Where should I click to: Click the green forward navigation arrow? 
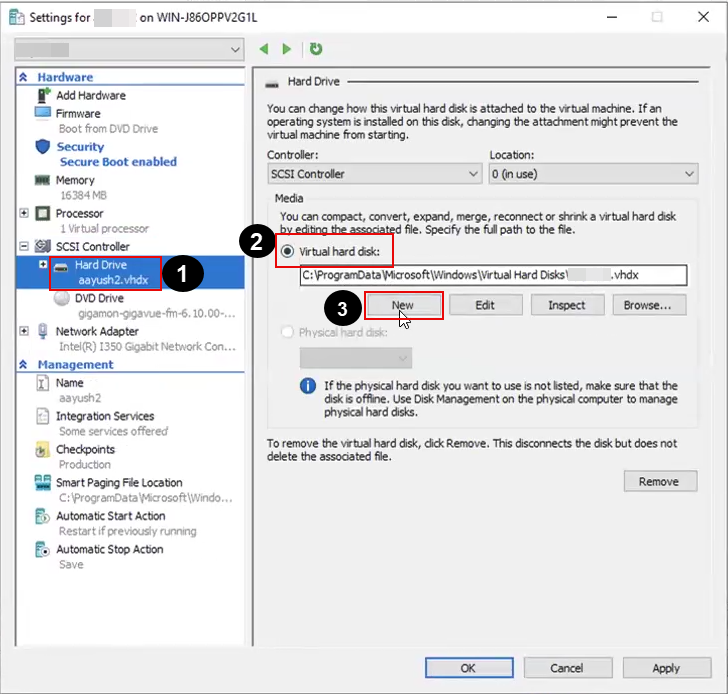click(x=287, y=49)
